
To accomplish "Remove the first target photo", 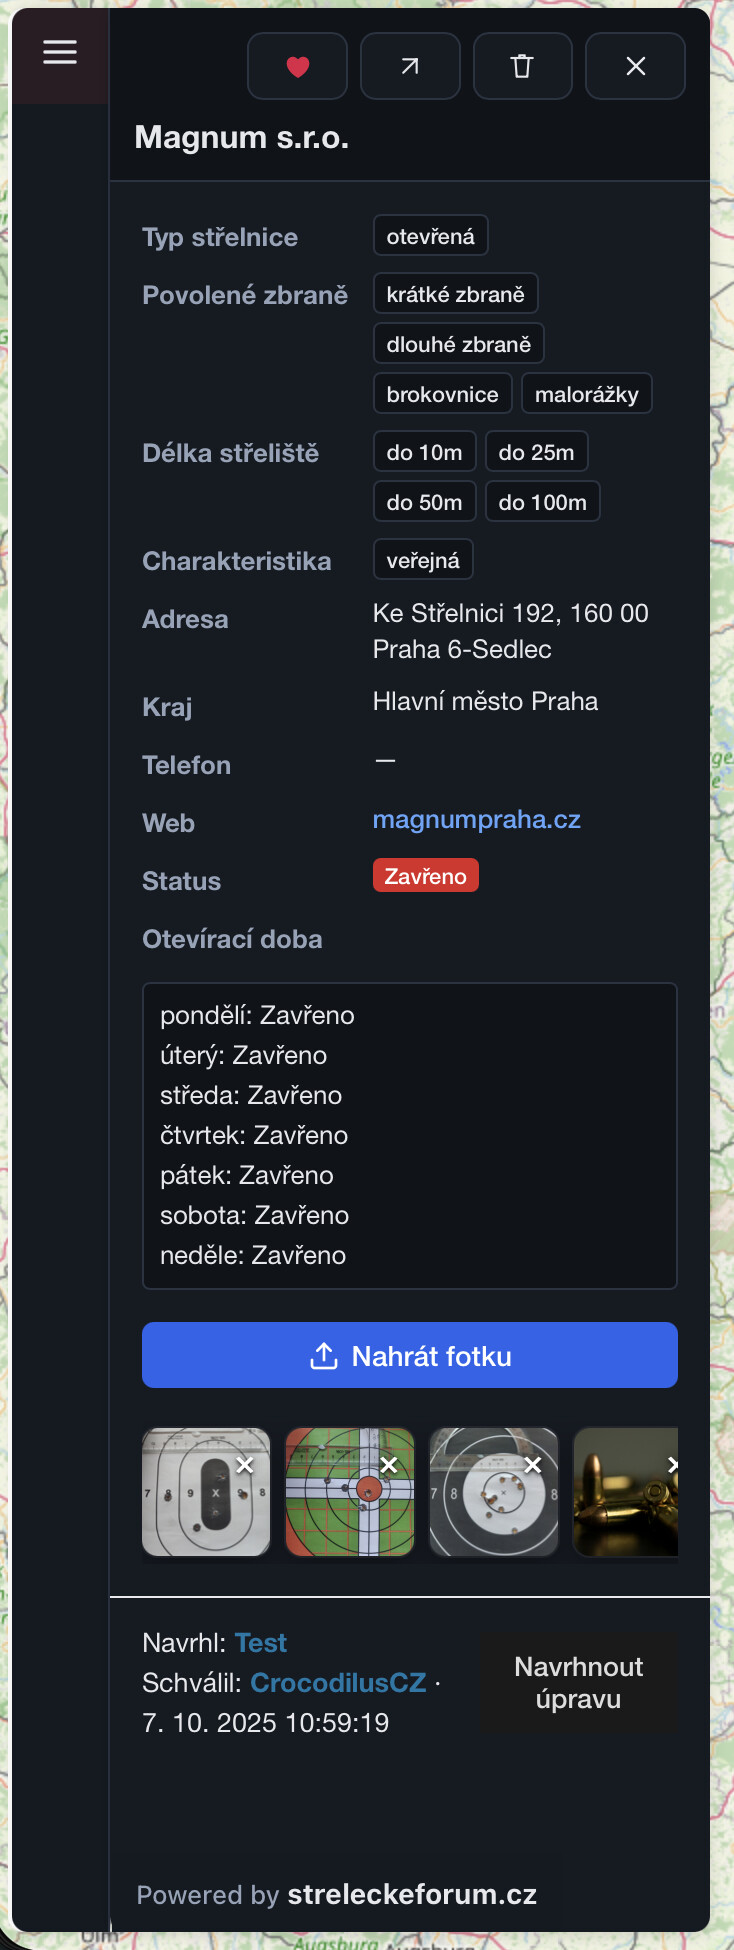I will (x=245, y=1465).
